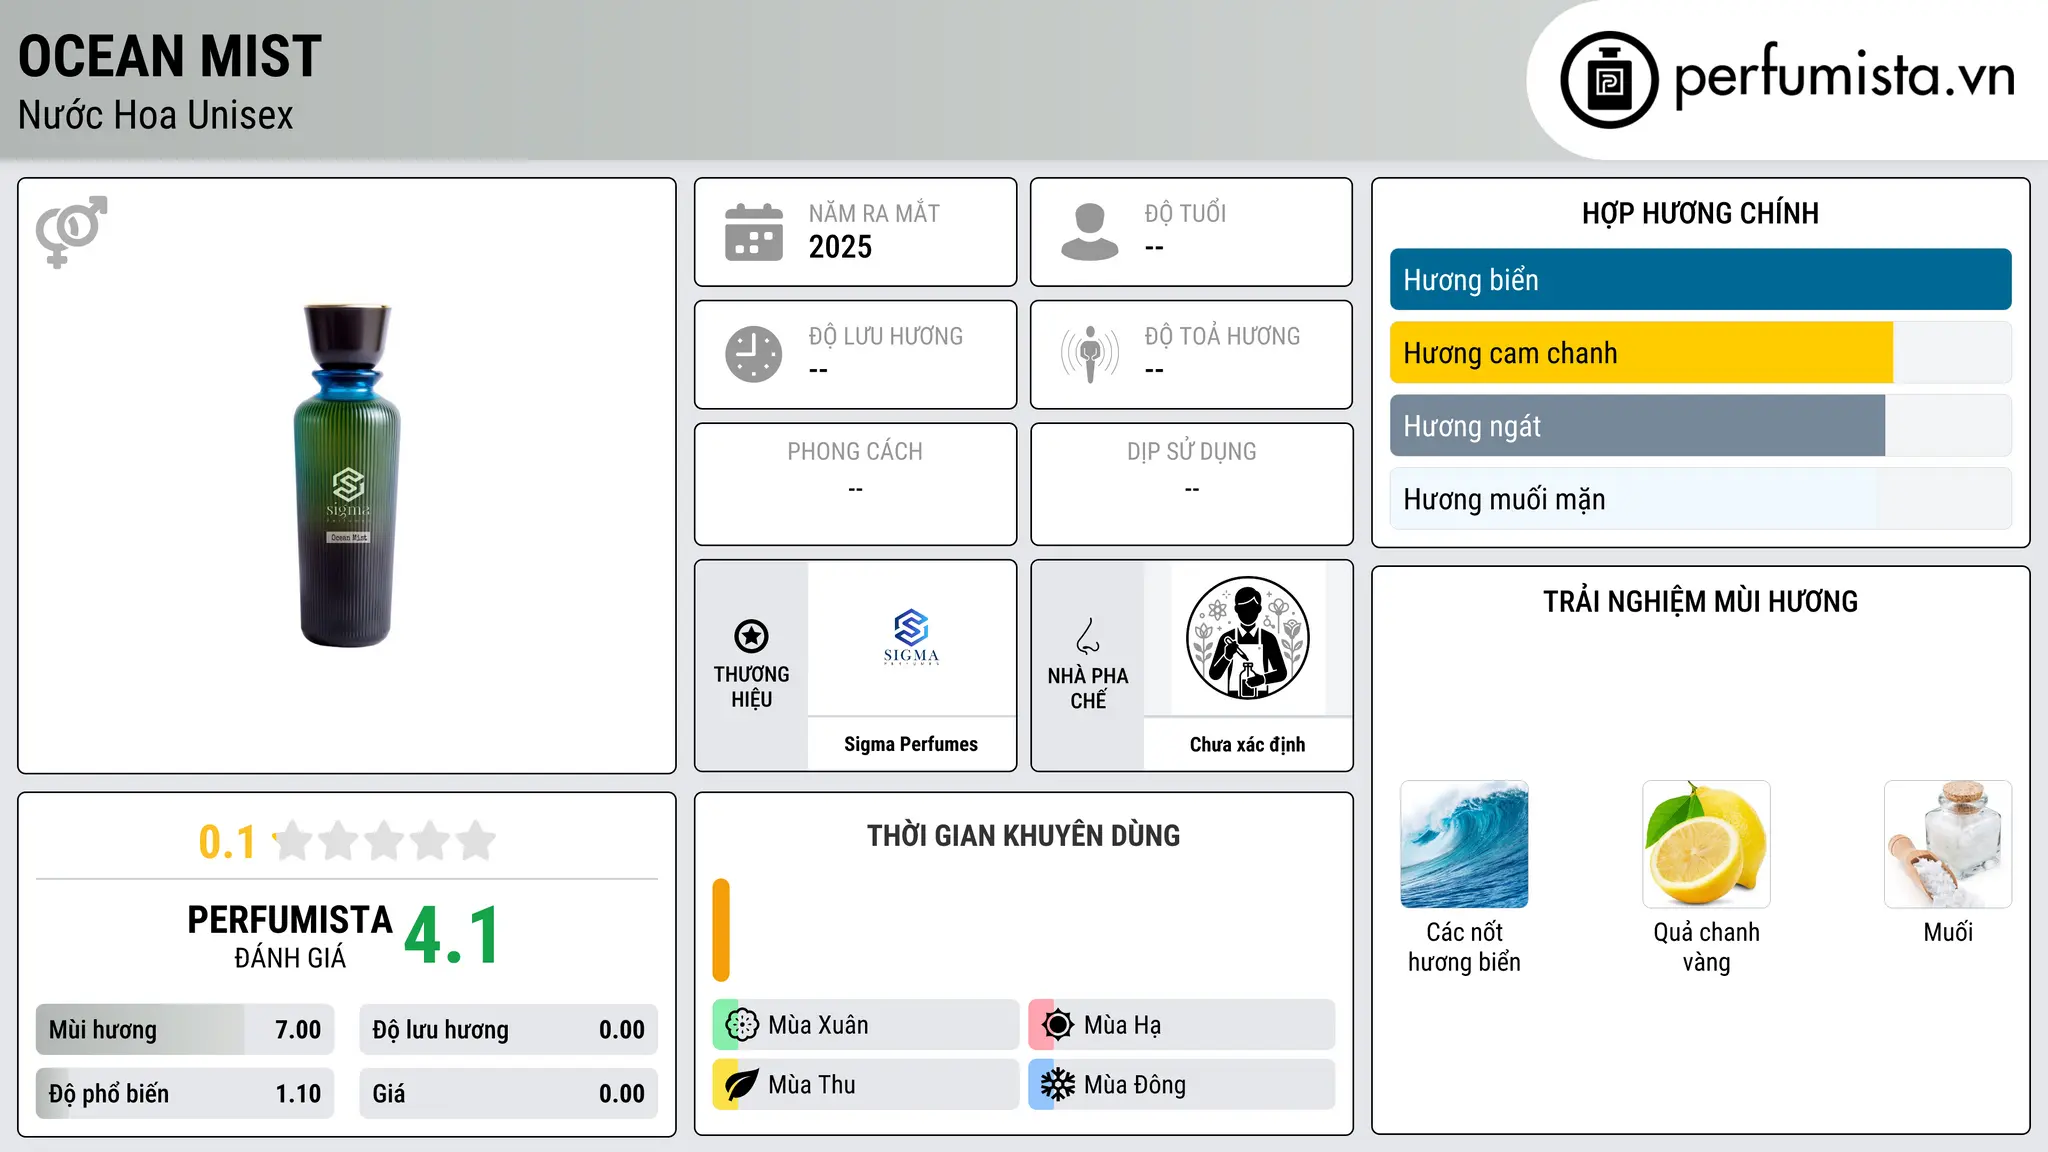The width and height of the screenshot is (2048, 1152).
Task: Open the Chưa xác định perfumer link
Action: [1247, 744]
